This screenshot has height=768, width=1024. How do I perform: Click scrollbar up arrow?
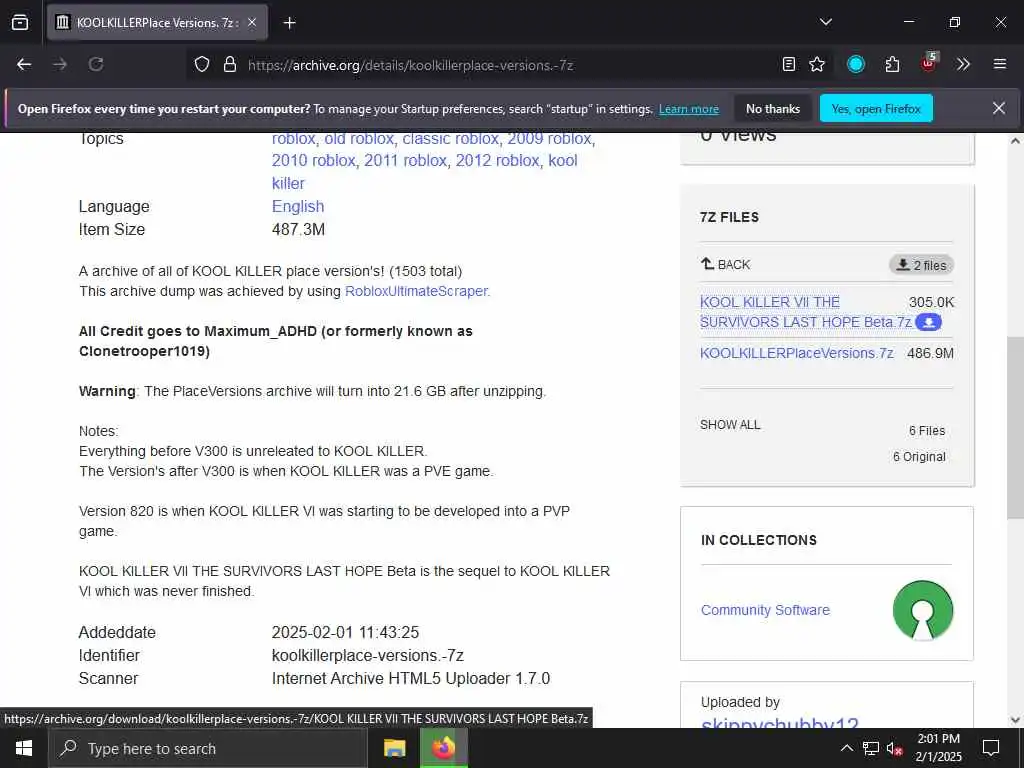(1016, 141)
